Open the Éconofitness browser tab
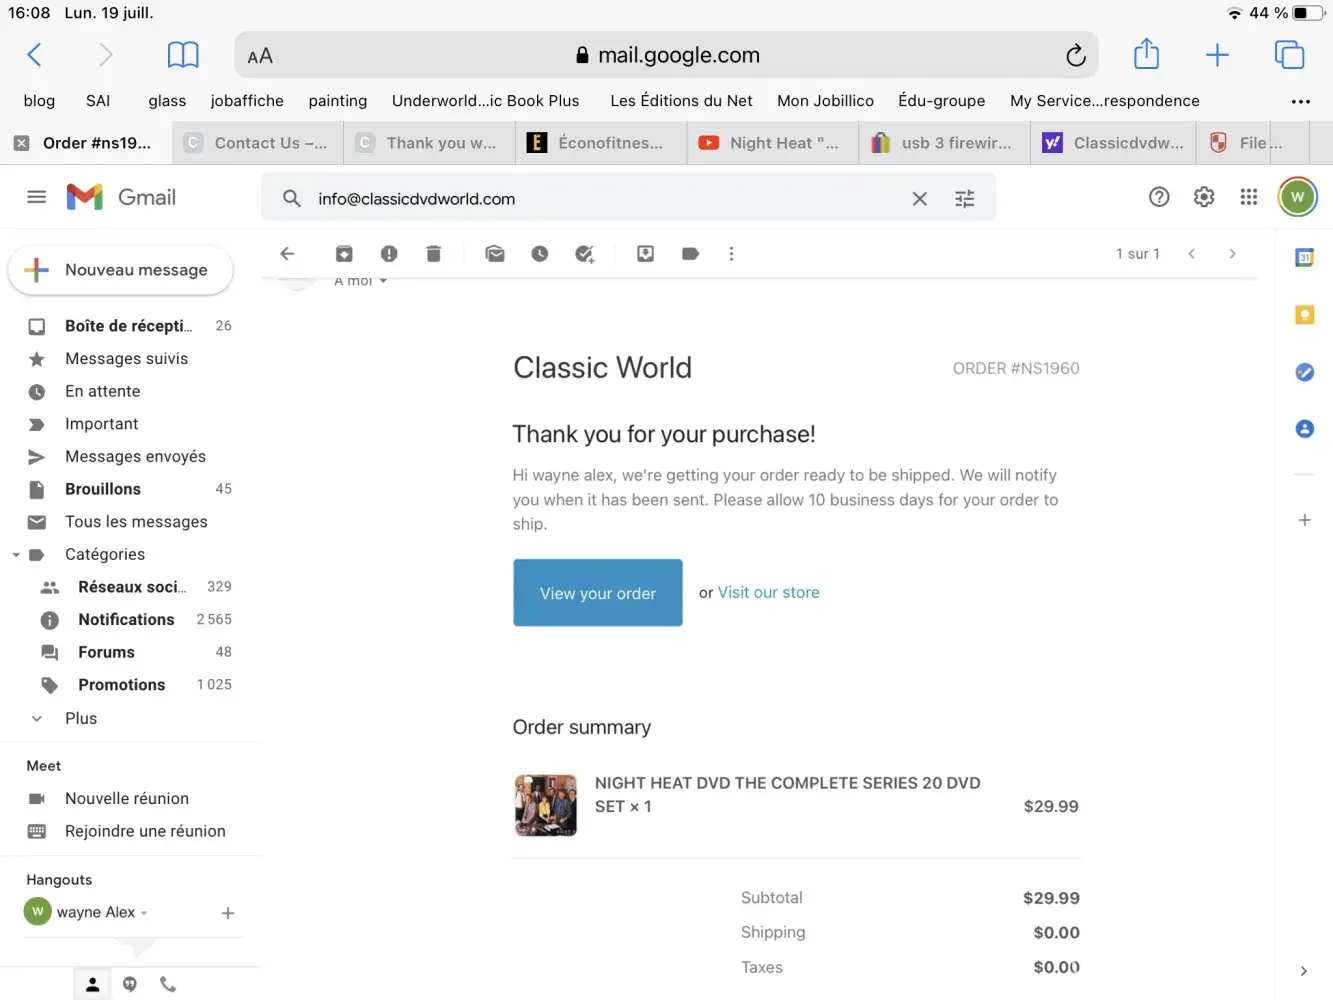The width and height of the screenshot is (1333, 1000). [x=600, y=143]
